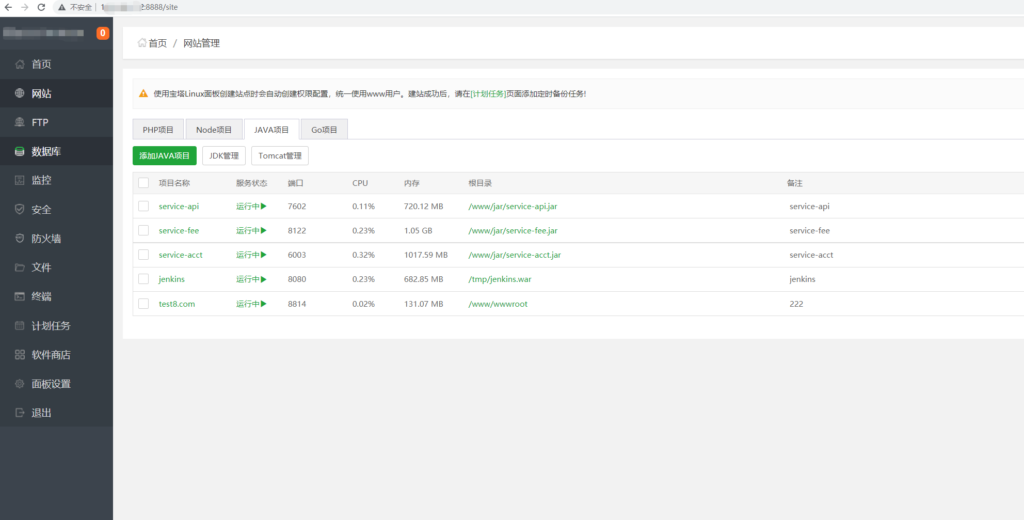Click 运行中 status of test8.com

[251, 304]
